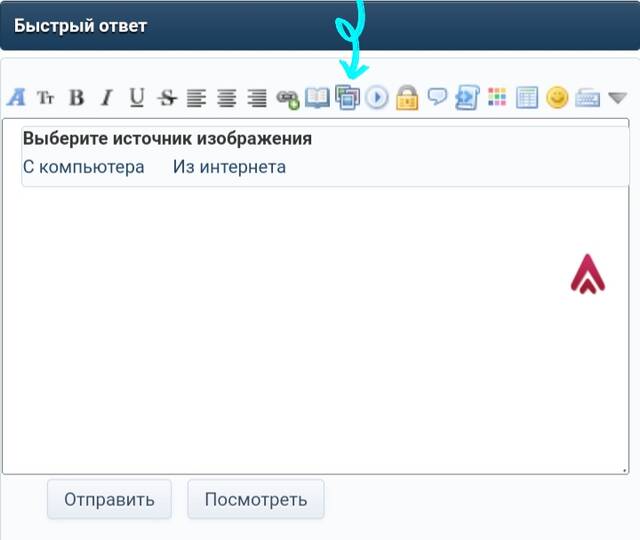The image size is (640, 540).
Task: Insert a table
Action: (x=527, y=98)
